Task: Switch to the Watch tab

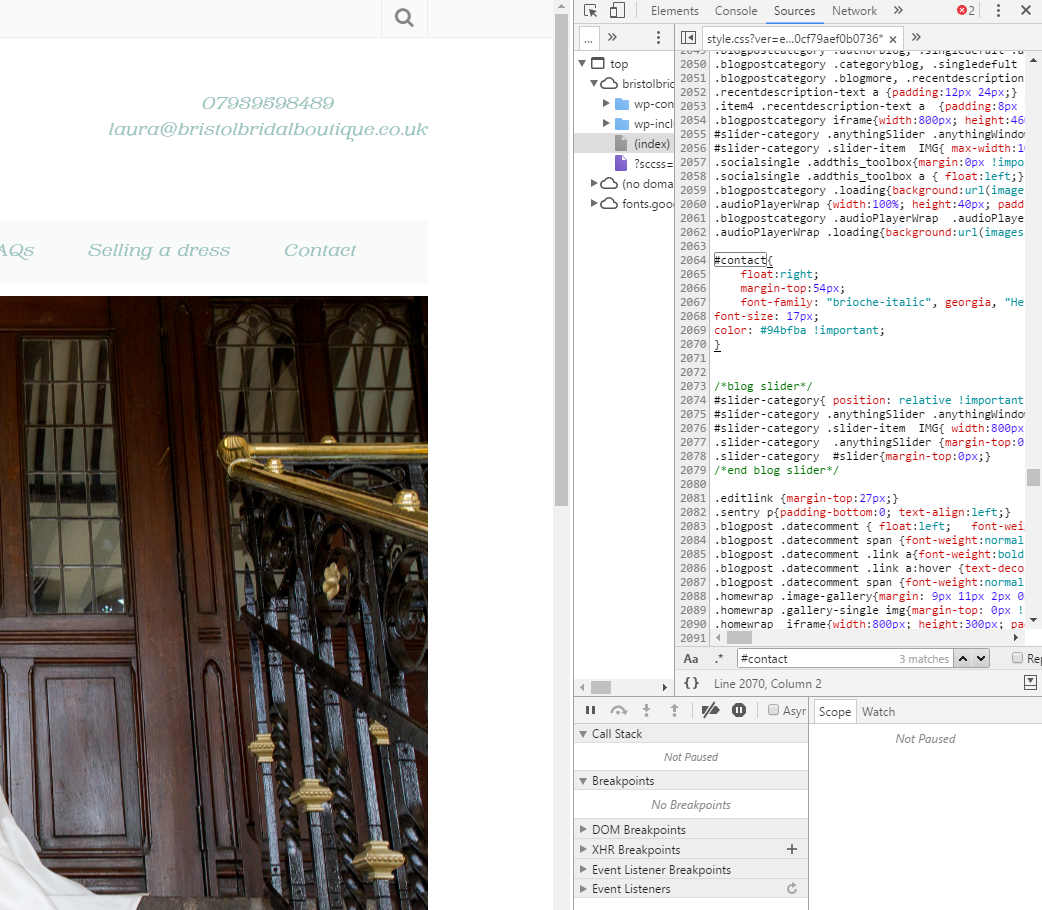Action: pos(879,712)
